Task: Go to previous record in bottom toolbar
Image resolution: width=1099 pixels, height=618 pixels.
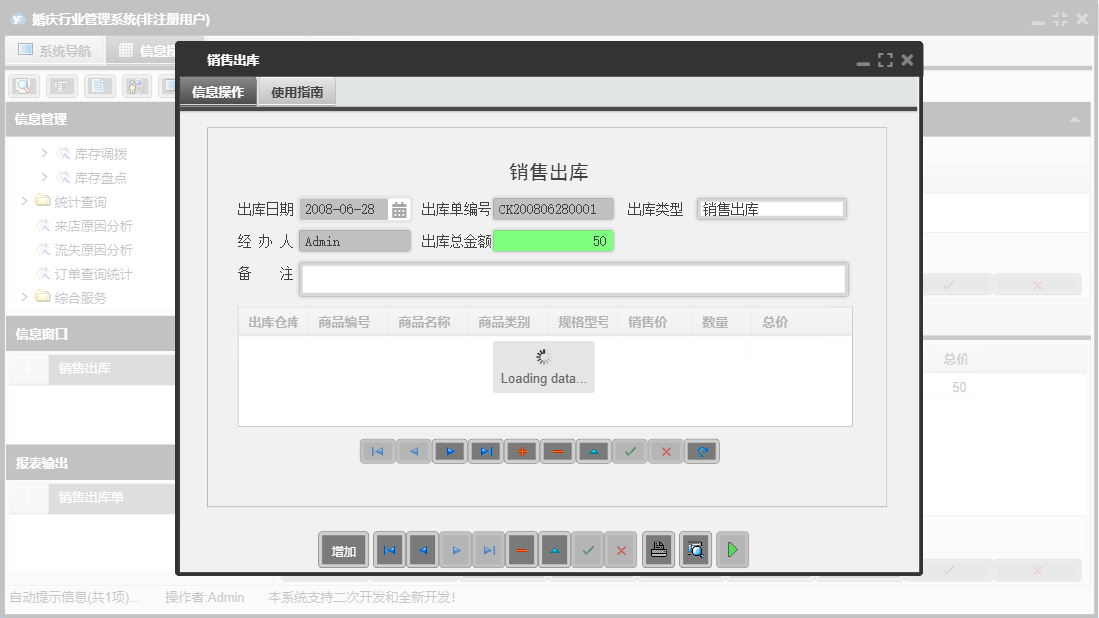Action: (x=423, y=550)
